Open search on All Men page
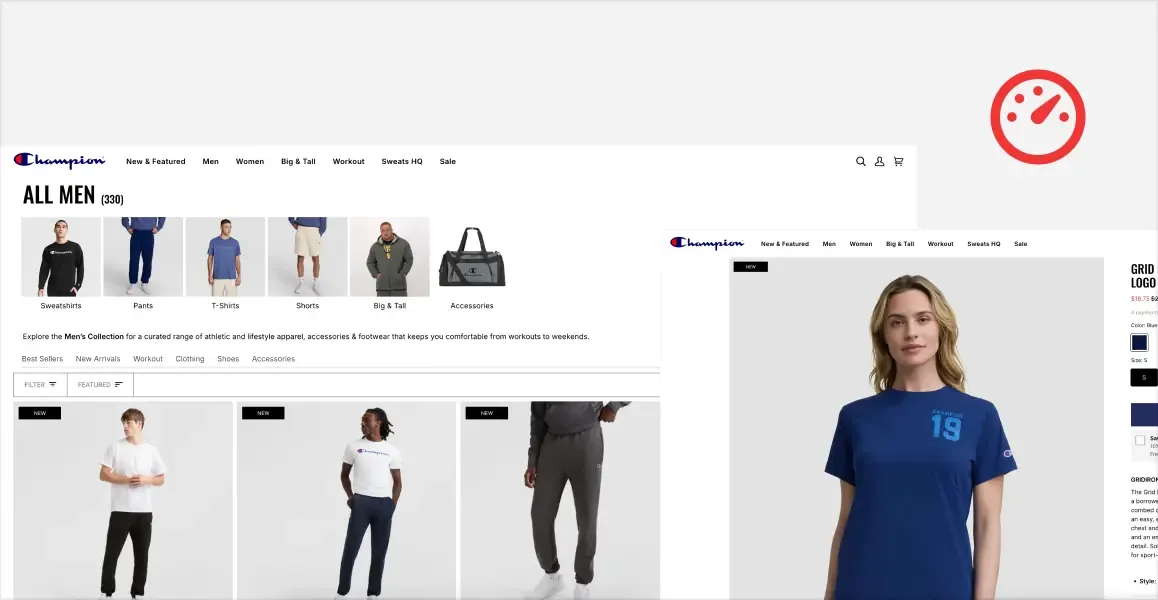 click(x=860, y=161)
